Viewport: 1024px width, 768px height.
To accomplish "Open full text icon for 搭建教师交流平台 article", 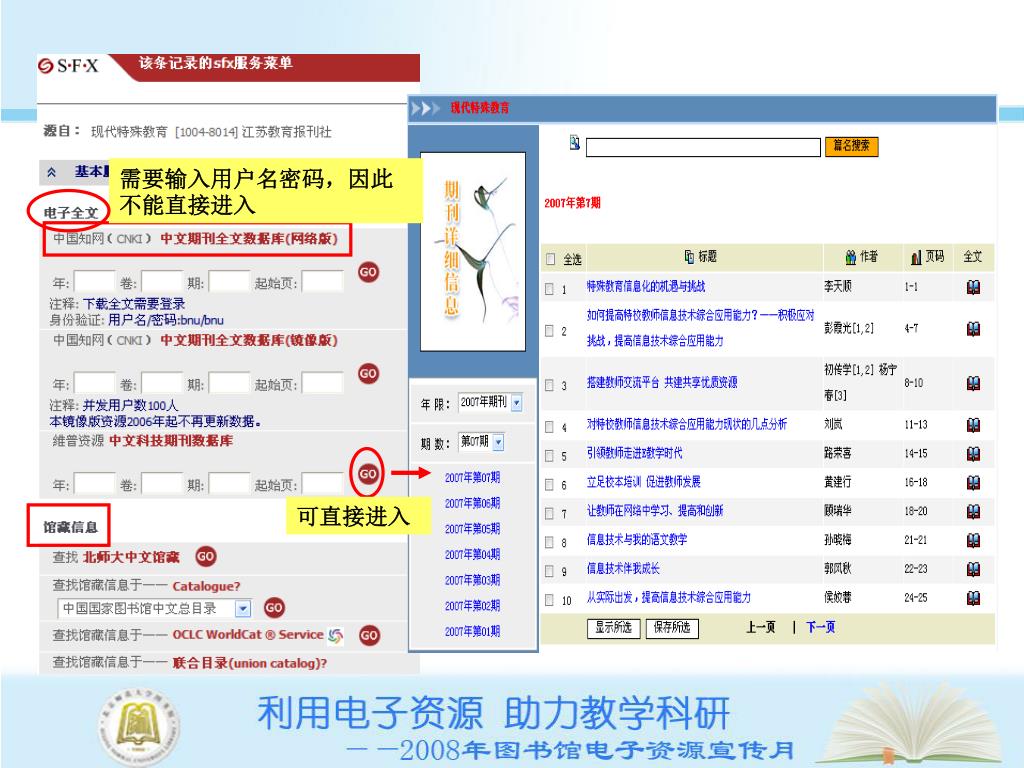I will point(973,383).
